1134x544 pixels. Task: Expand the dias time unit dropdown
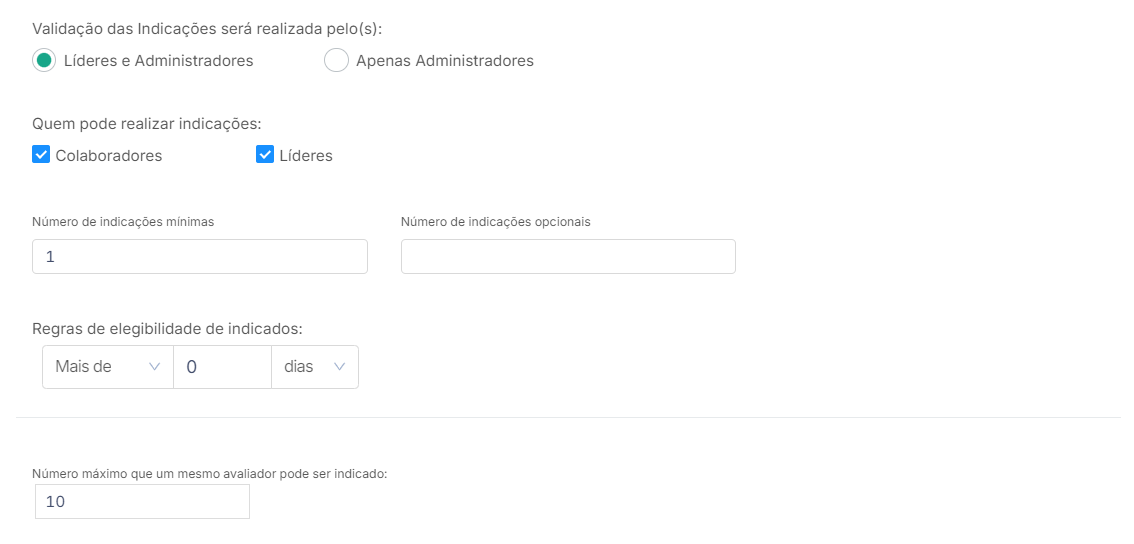[x=315, y=367]
